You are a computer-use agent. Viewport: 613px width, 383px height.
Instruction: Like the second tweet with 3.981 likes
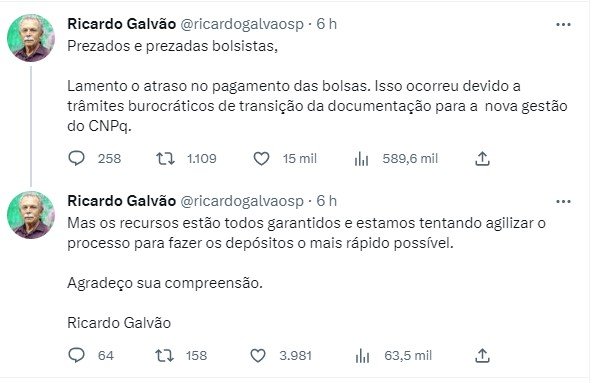click(x=258, y=355)
